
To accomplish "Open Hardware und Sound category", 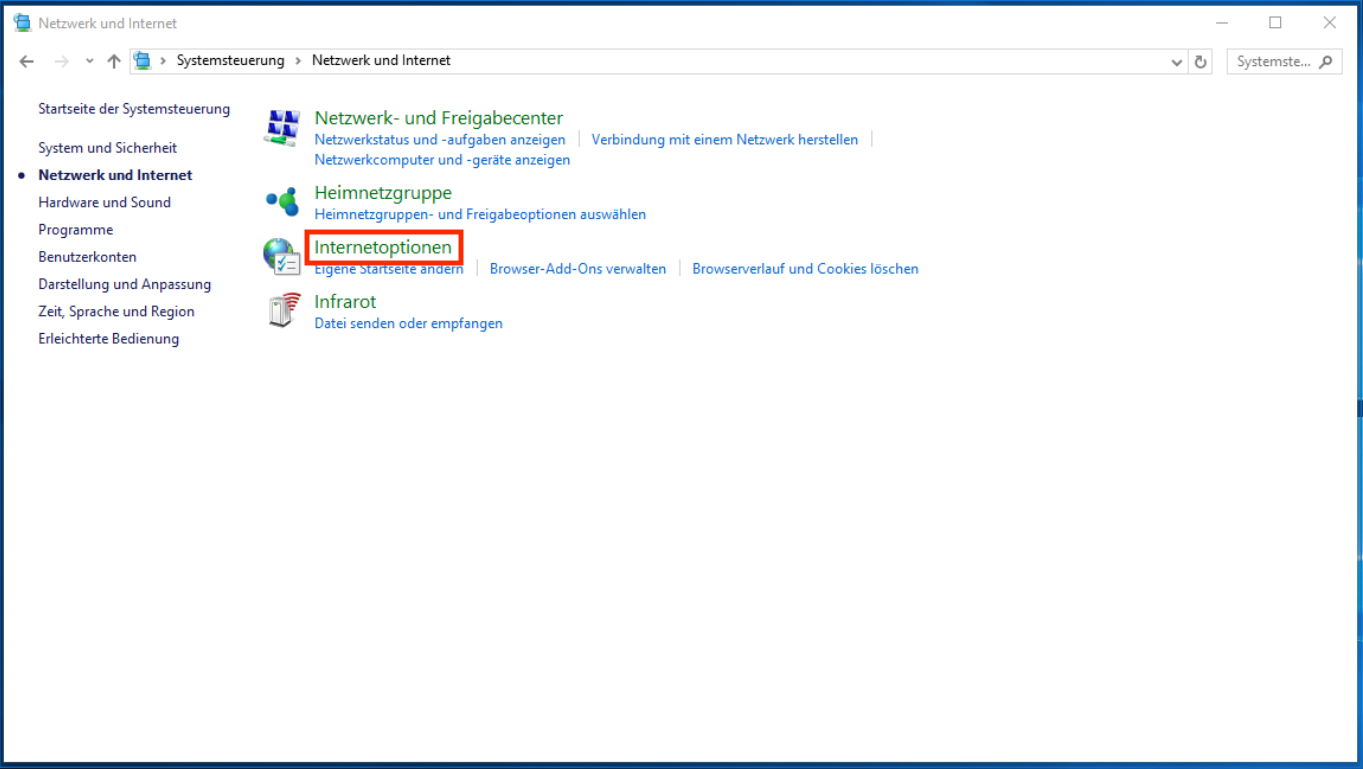I will pyautogui.click(x=105, y=202).
